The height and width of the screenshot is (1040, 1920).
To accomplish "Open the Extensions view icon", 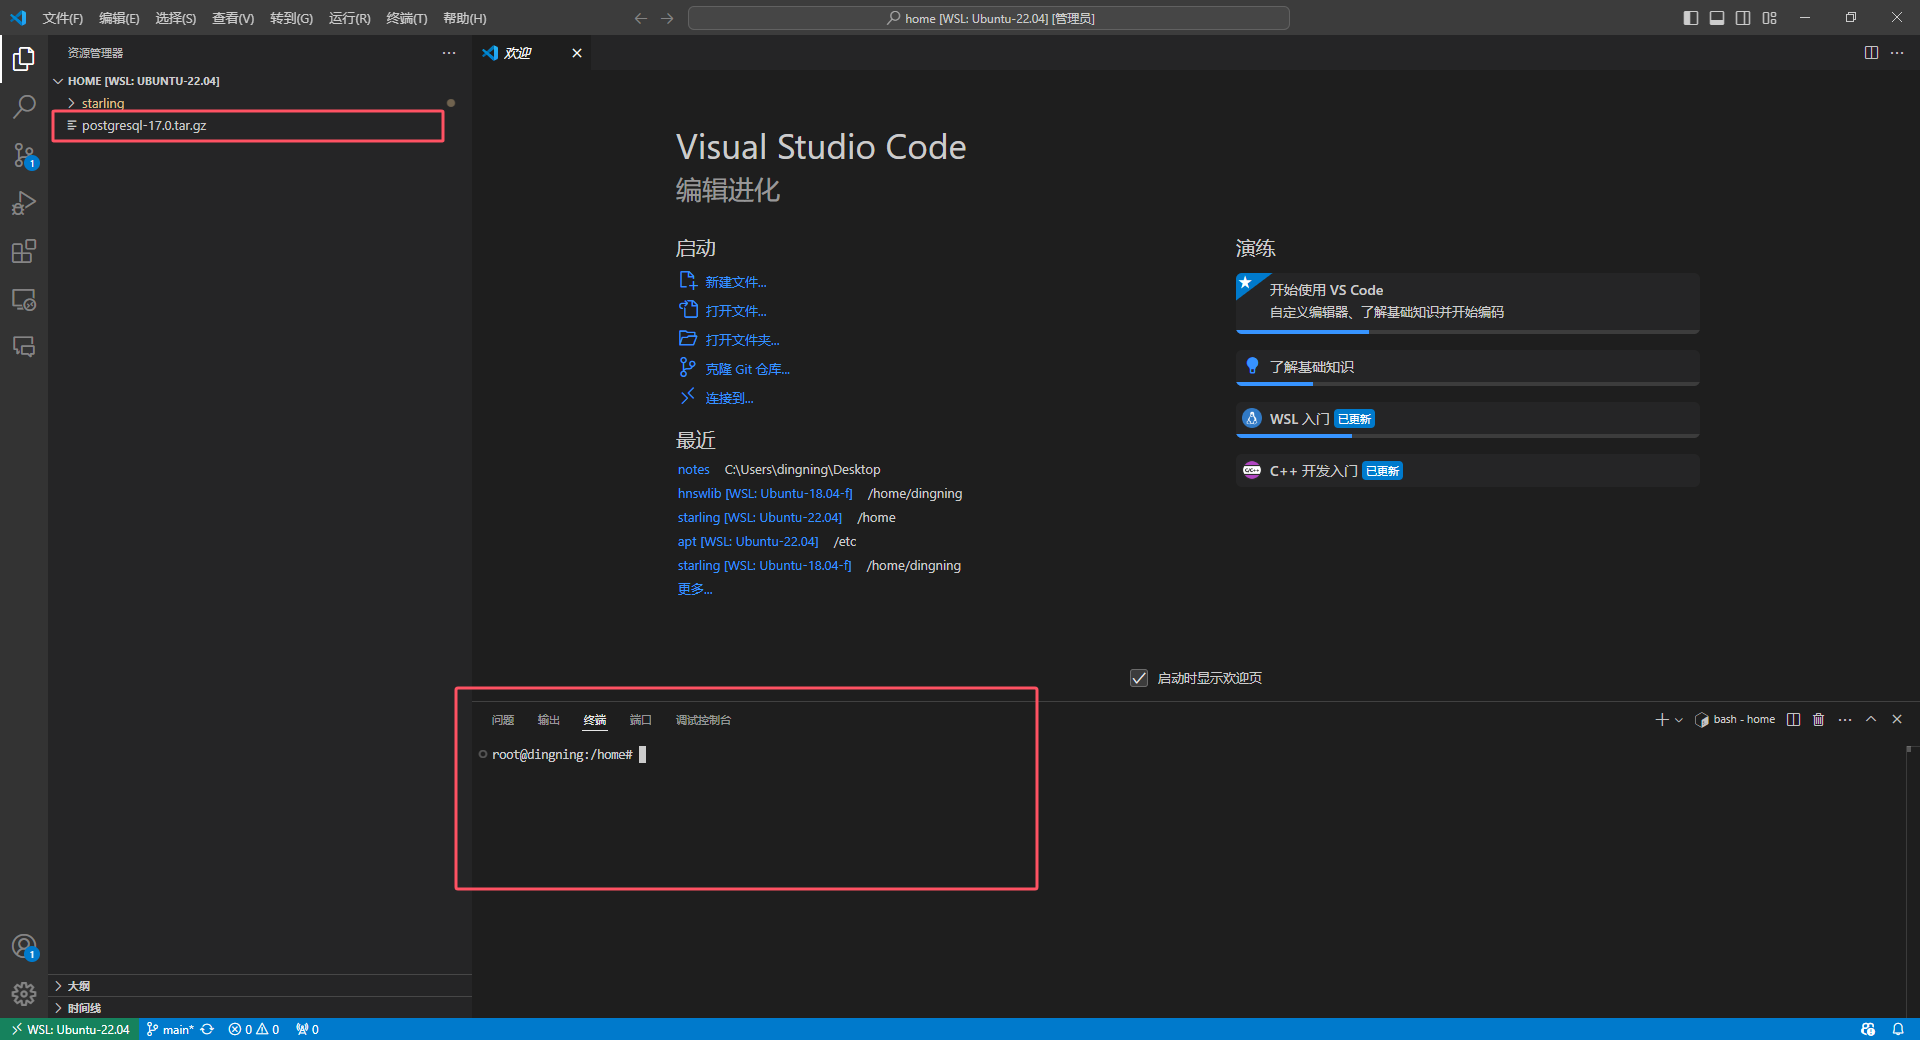I will [24, 251].
